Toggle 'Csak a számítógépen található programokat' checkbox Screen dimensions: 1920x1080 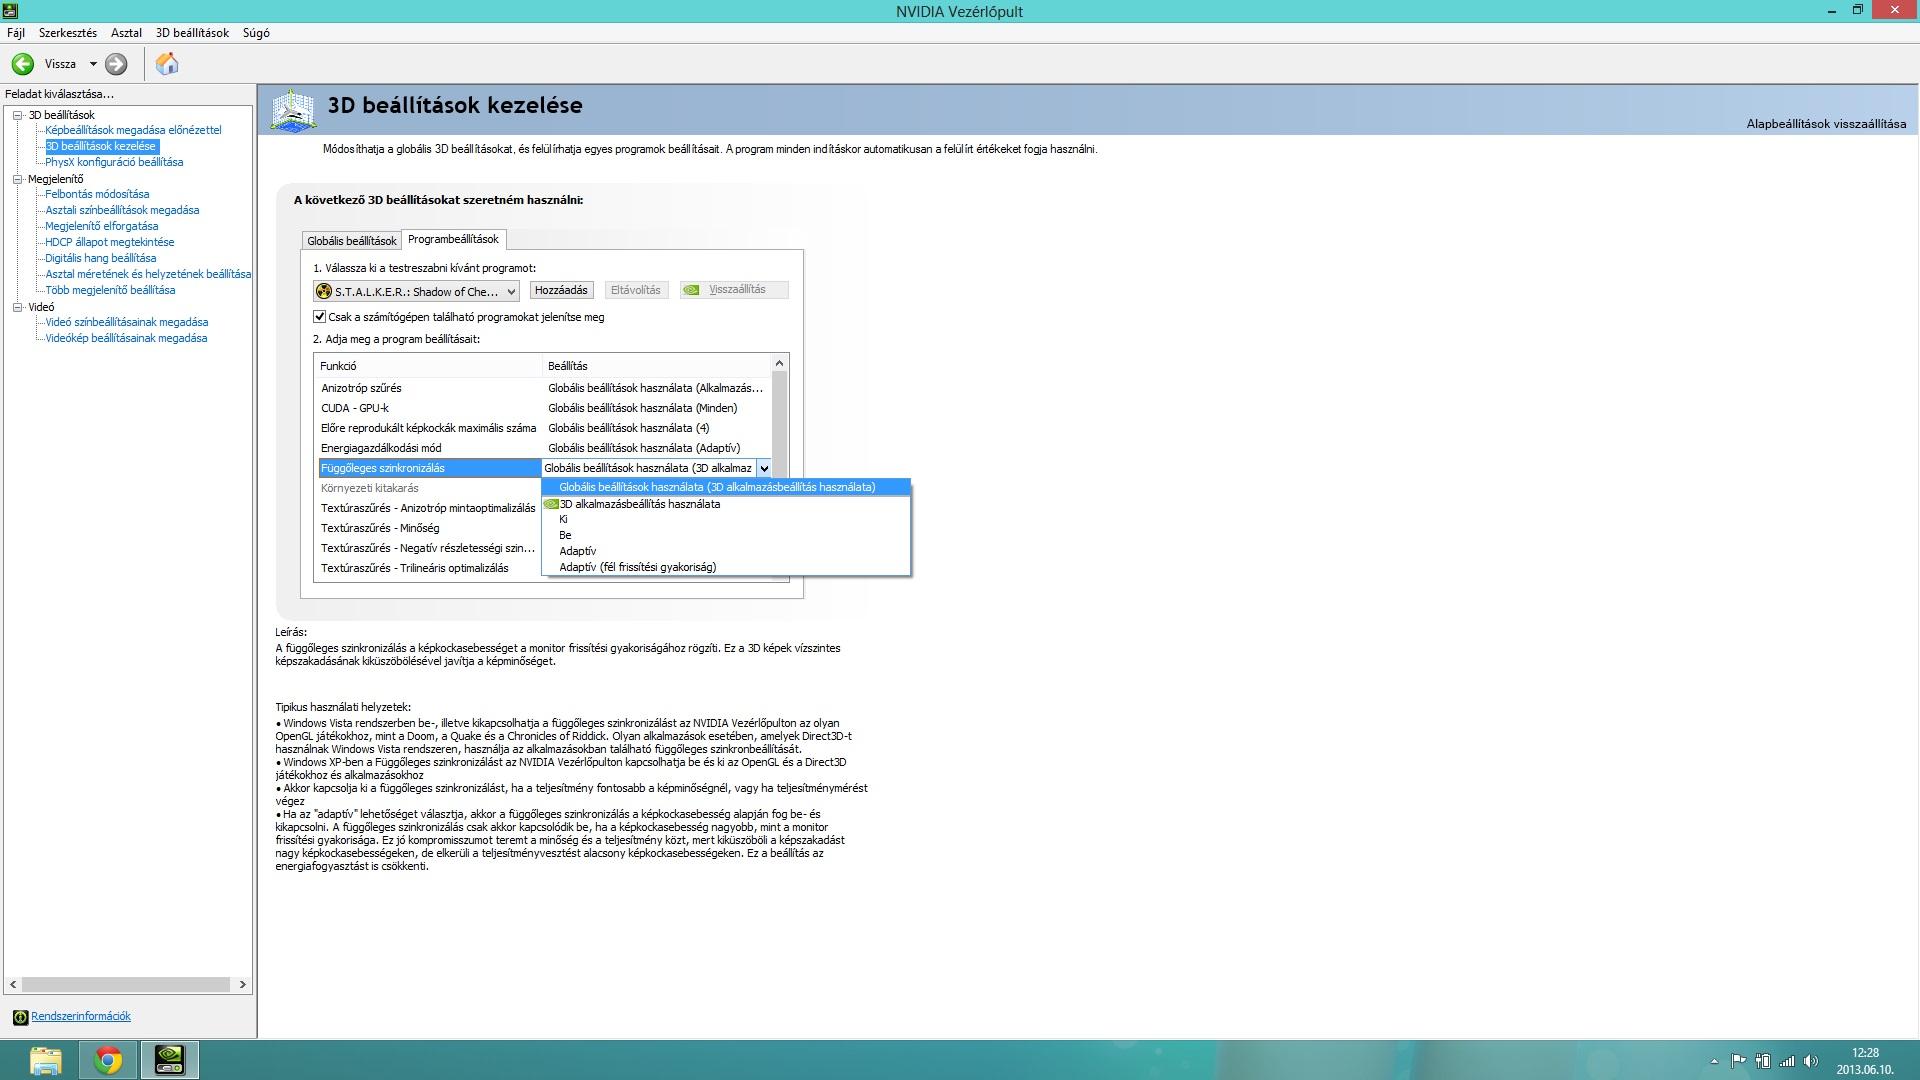320,317
